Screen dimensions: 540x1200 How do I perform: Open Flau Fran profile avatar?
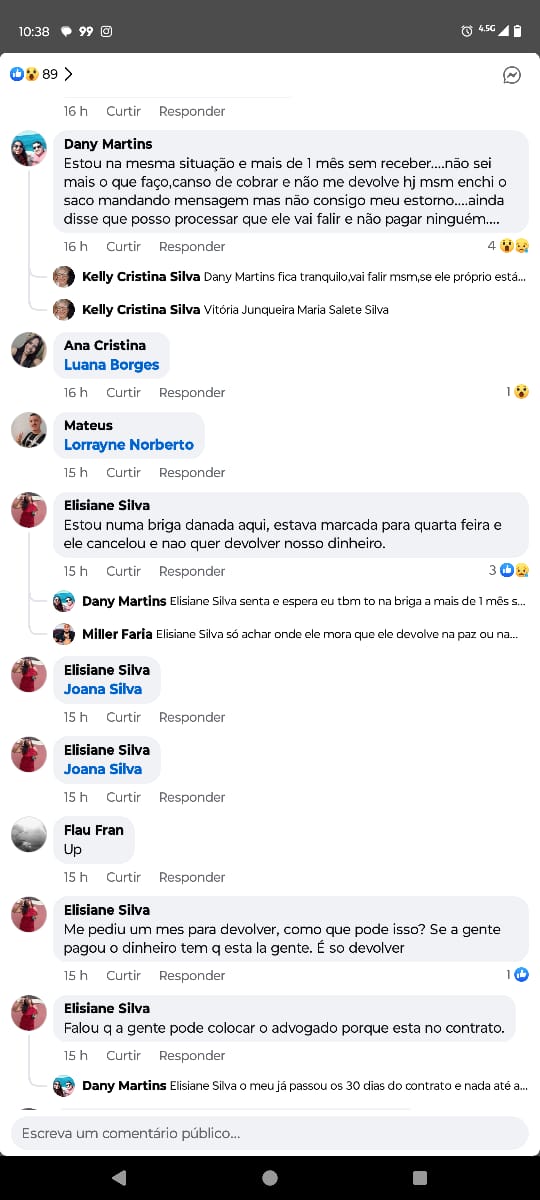[29, 835]
